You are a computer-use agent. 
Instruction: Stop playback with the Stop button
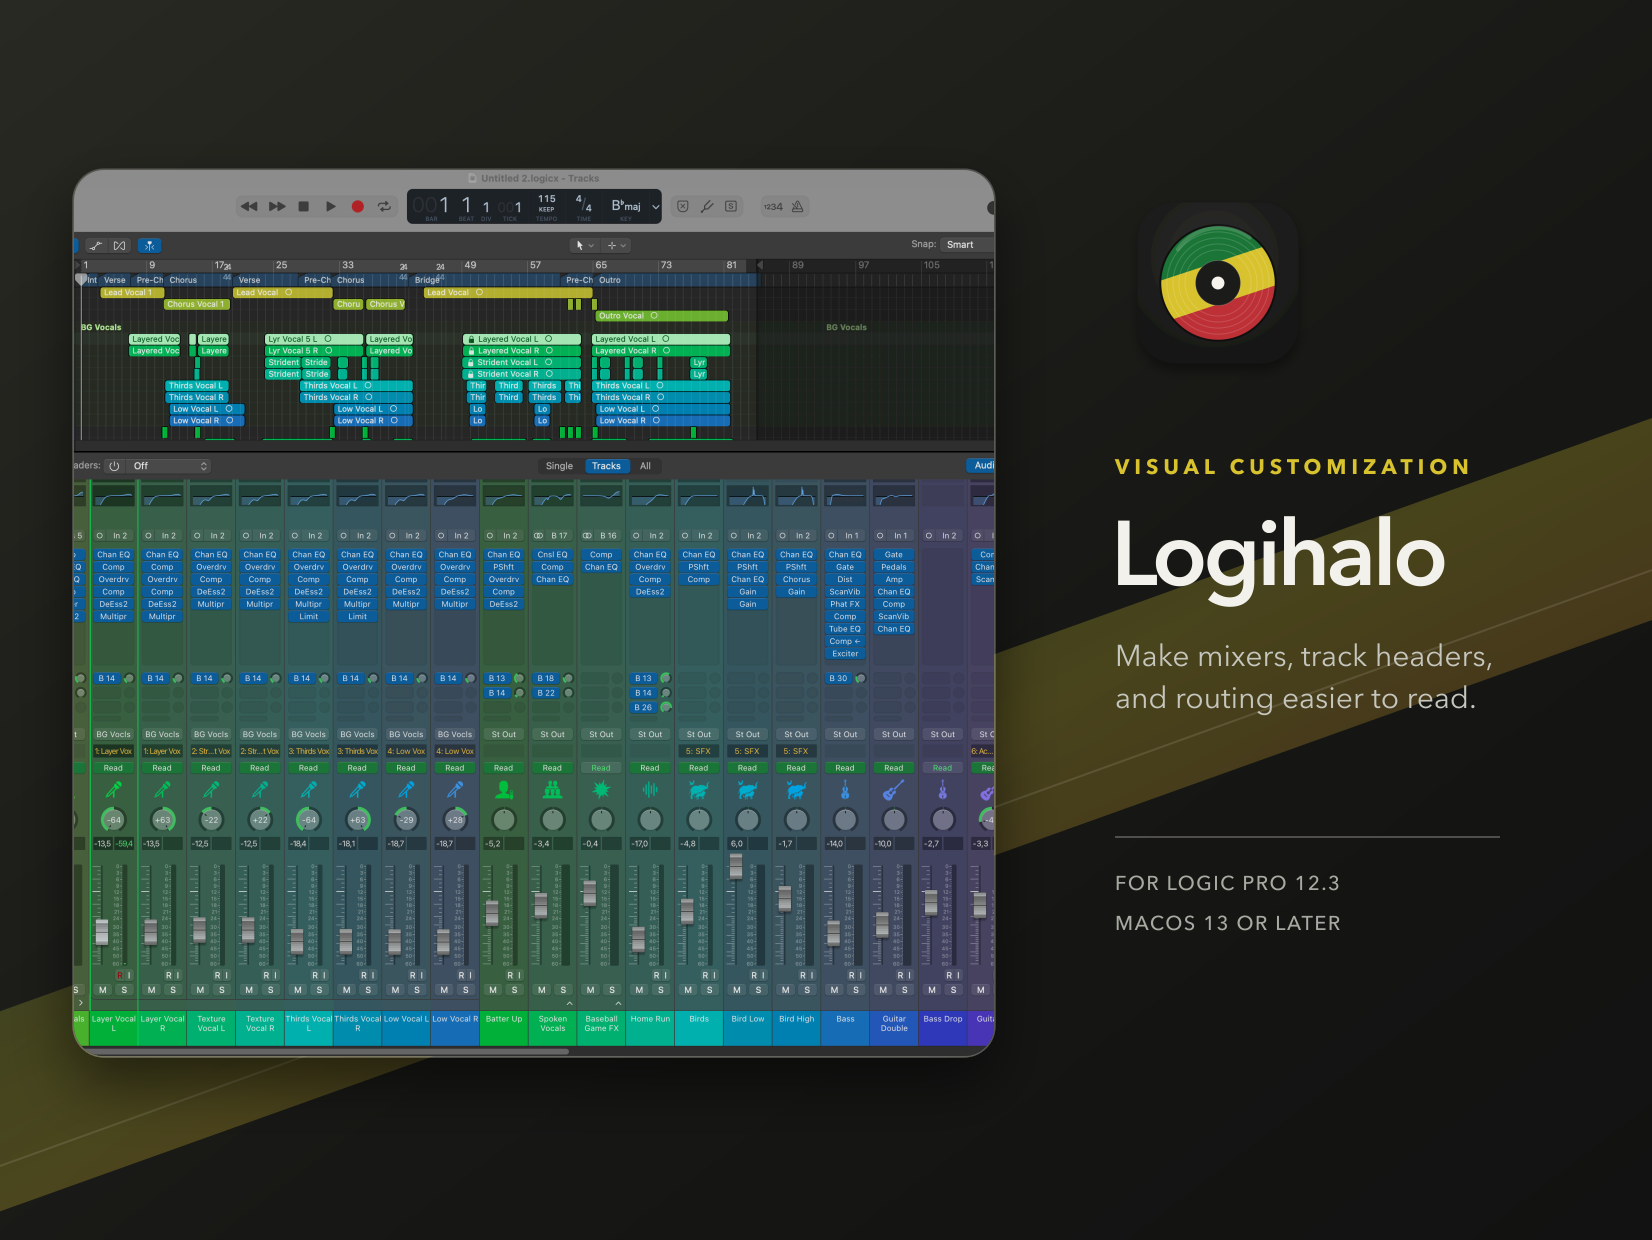tap(304, 207)
